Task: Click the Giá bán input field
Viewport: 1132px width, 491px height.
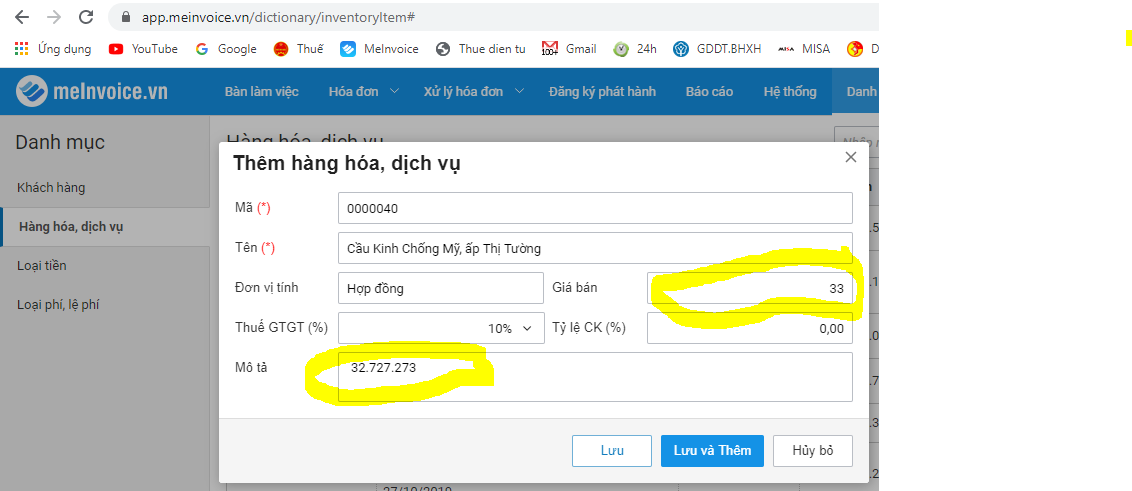Action: [x=750, y=288]
